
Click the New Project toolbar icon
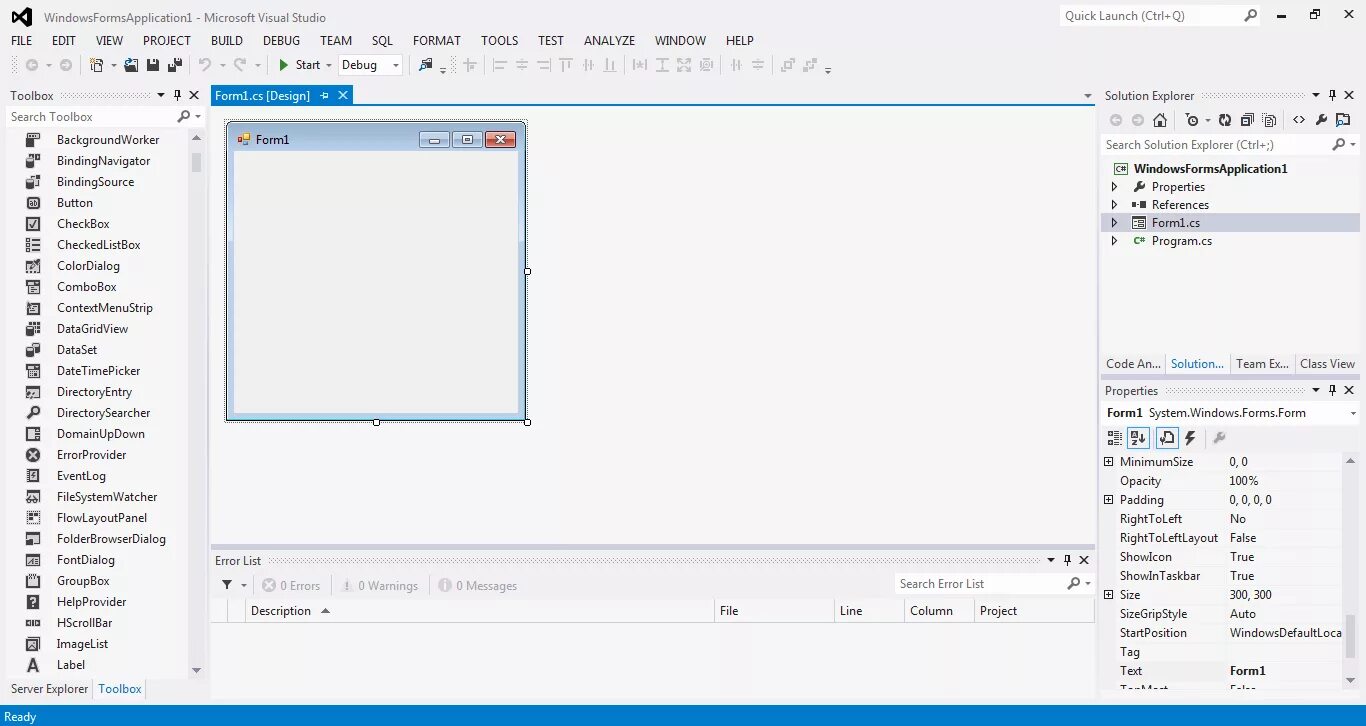(x=97, y=65)
